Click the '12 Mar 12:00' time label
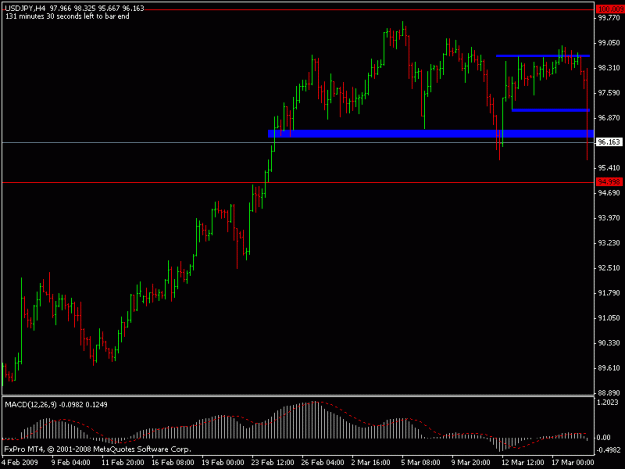Image resolution: width=625 pixels, height=469 pixels. 523,462
